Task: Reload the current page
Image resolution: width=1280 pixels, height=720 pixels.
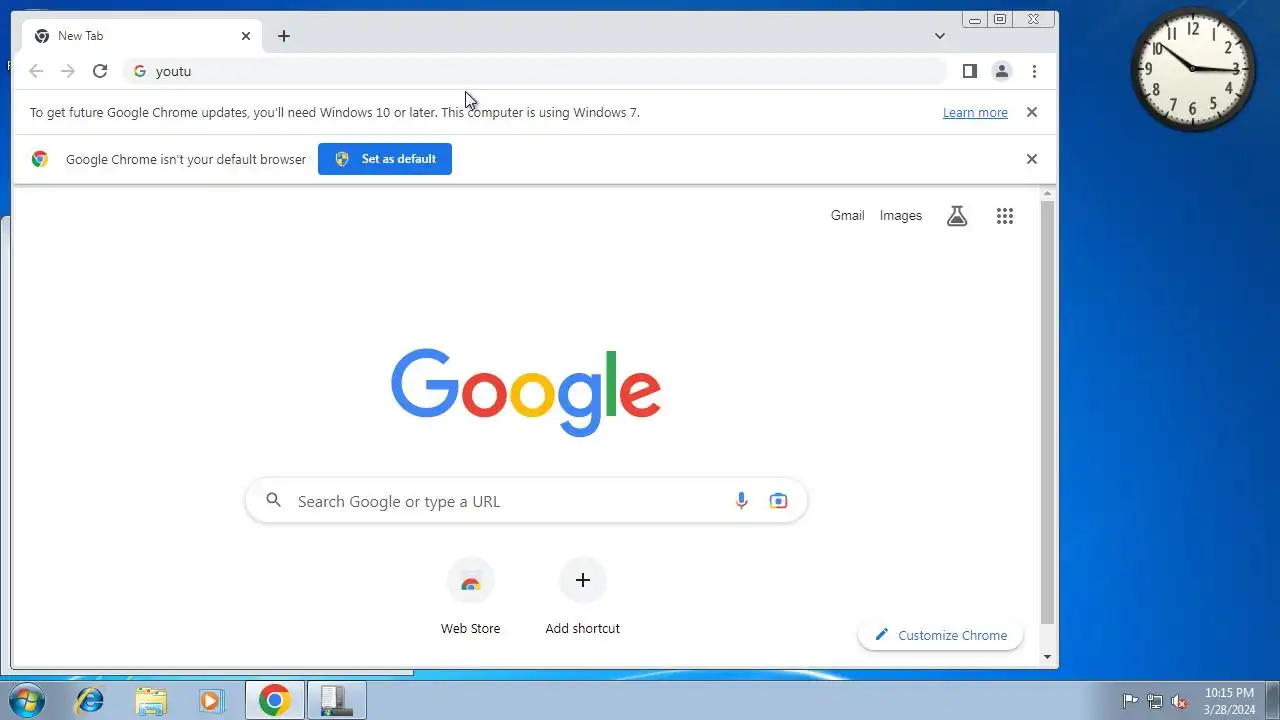Action: click(100, 71)
